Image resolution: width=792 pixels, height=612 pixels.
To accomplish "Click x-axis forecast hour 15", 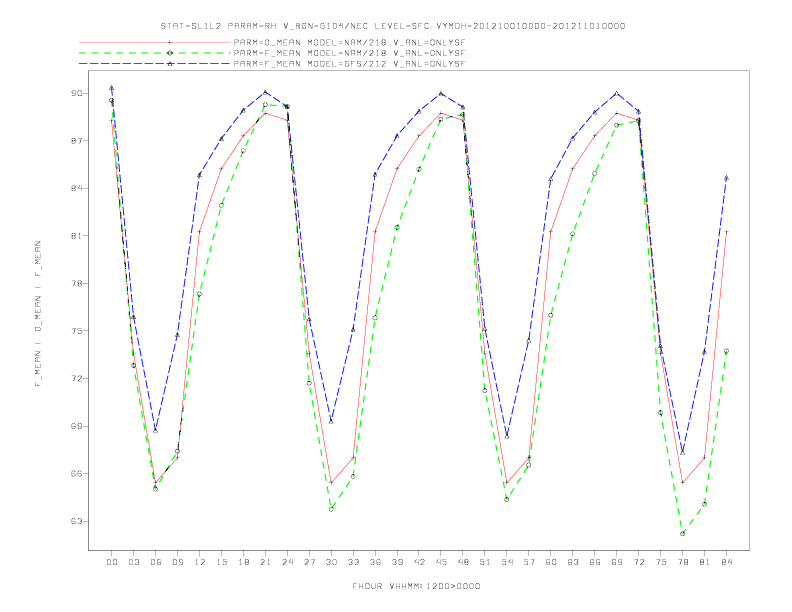I will tap(221, 562).
